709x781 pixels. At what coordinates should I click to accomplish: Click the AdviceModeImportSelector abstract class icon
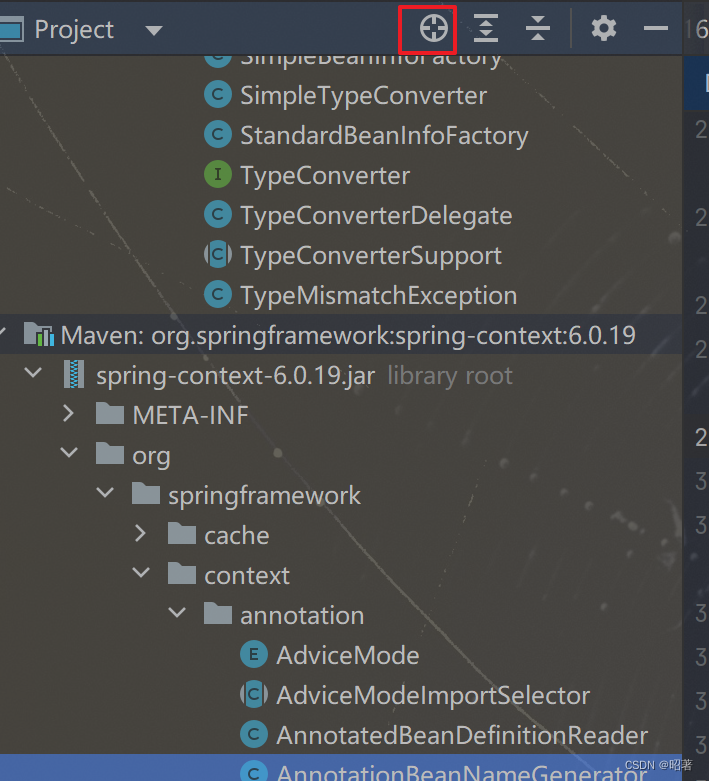(254, 694)
